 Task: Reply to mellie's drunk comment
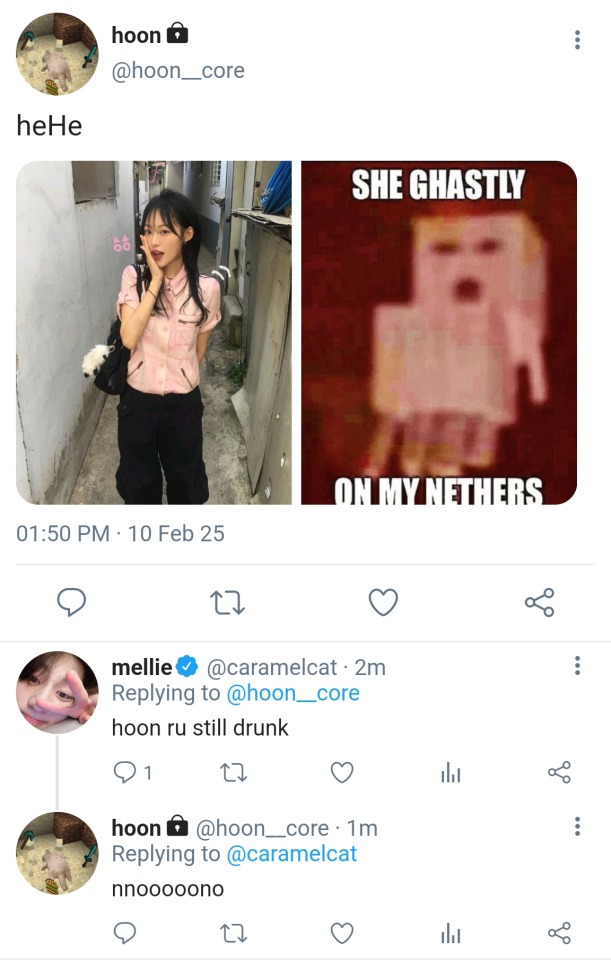(x=125, y=772)
